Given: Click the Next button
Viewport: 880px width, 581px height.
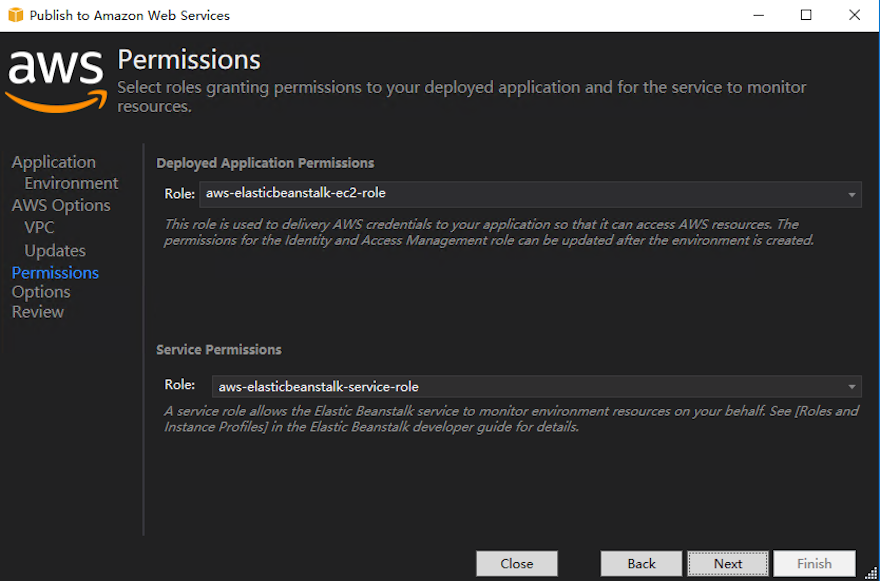Looking at the screenshot, I should (x=728, y=563).
